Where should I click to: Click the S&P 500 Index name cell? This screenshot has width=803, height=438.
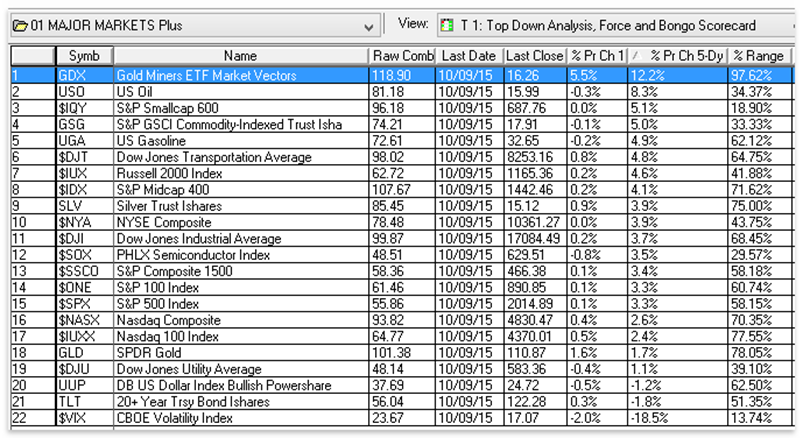241,304
